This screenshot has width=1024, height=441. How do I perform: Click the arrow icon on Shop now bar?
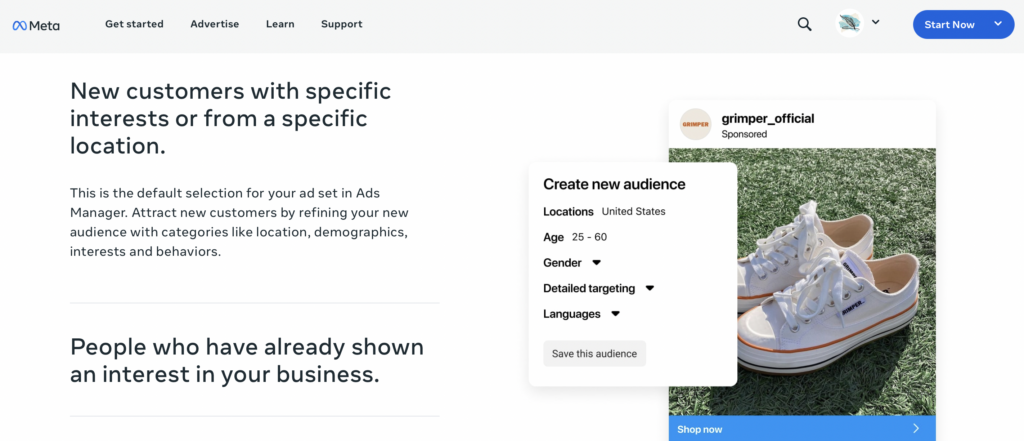coord(916,429)
